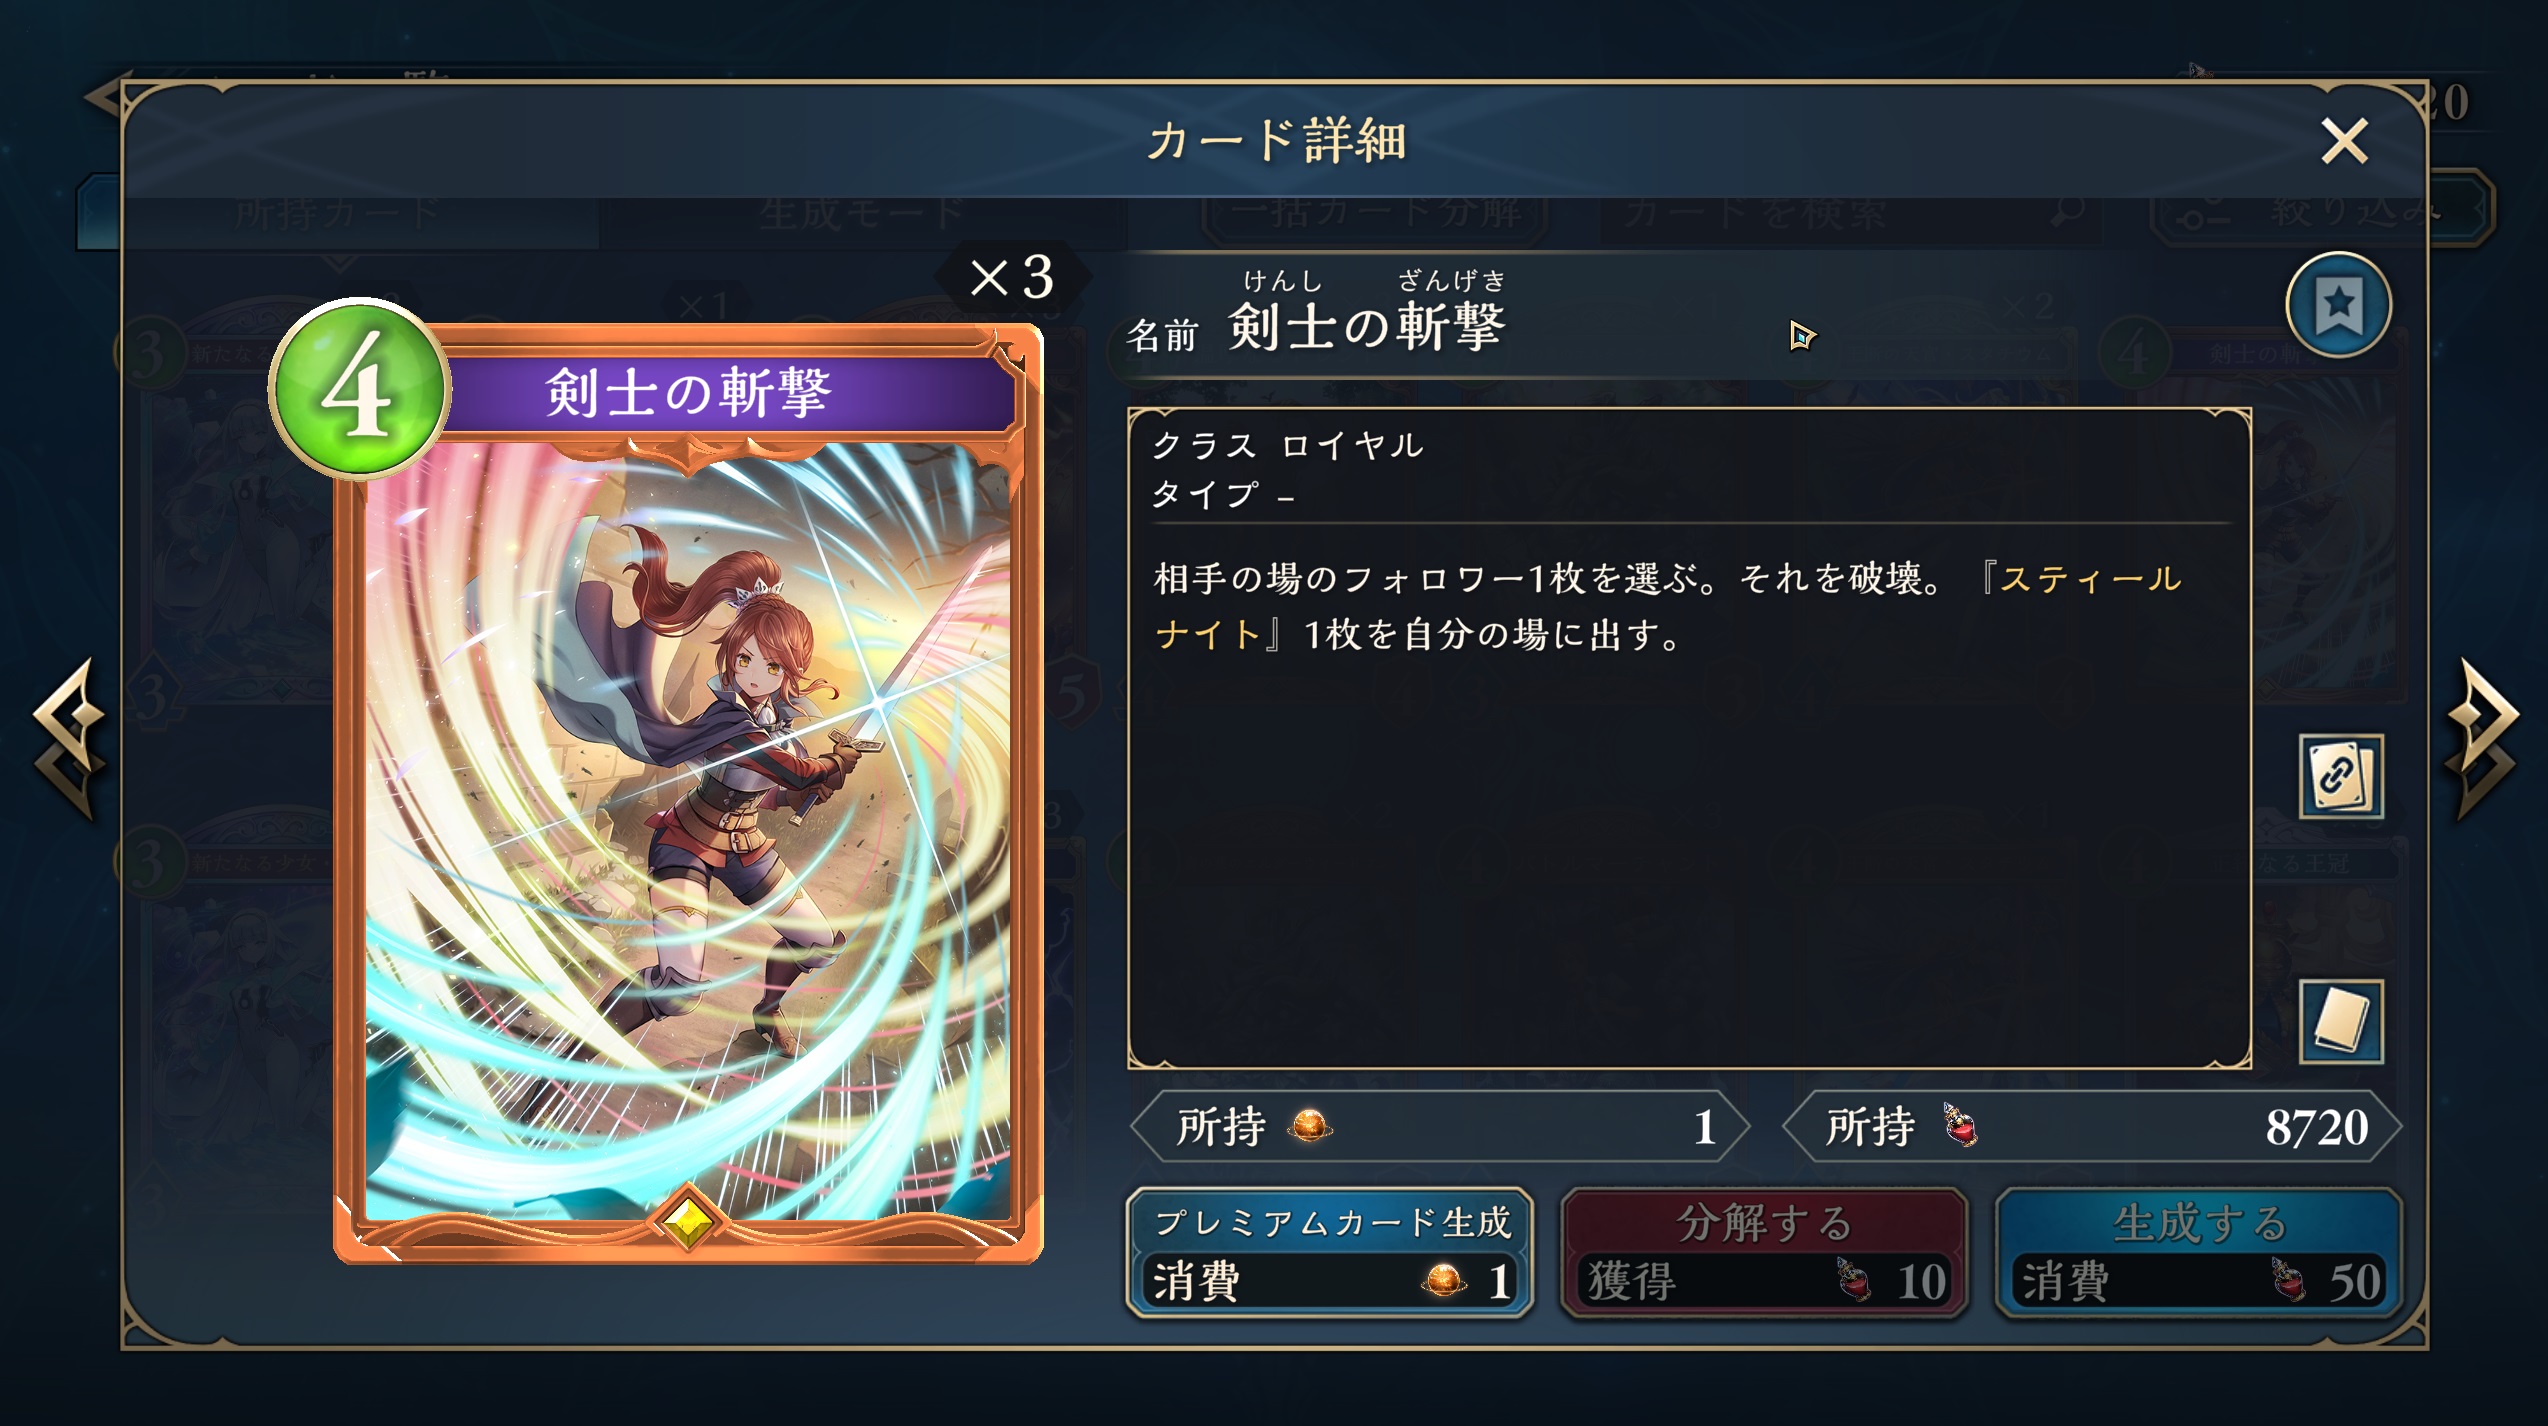Go to the previous card with left arrow
Screen dimensions: 2548x1426
click(68, 738)
